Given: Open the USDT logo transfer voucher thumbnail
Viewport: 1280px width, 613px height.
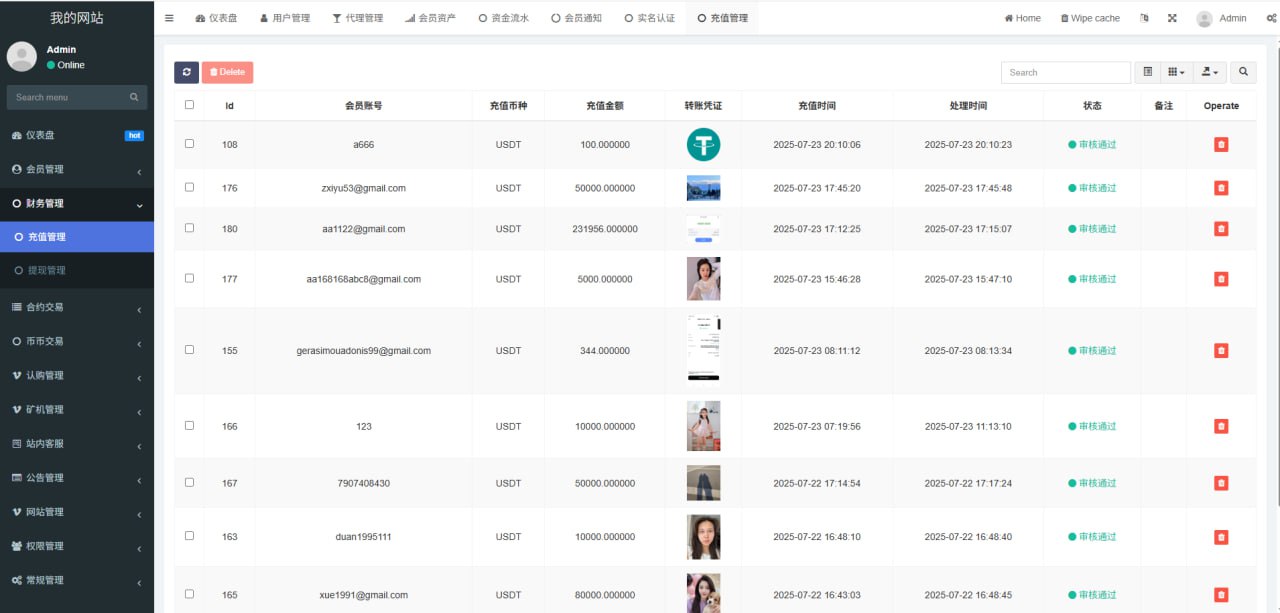Looking at the screenshot, I should [703, 145].
